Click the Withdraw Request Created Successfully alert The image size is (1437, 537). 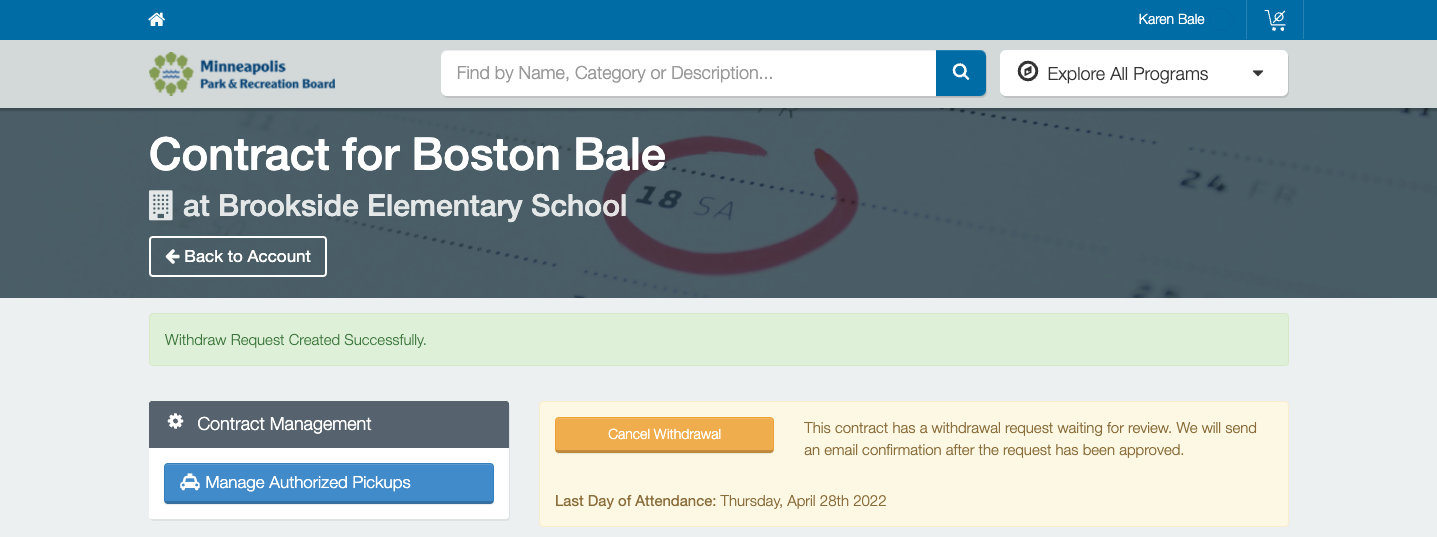coord(718,340)
